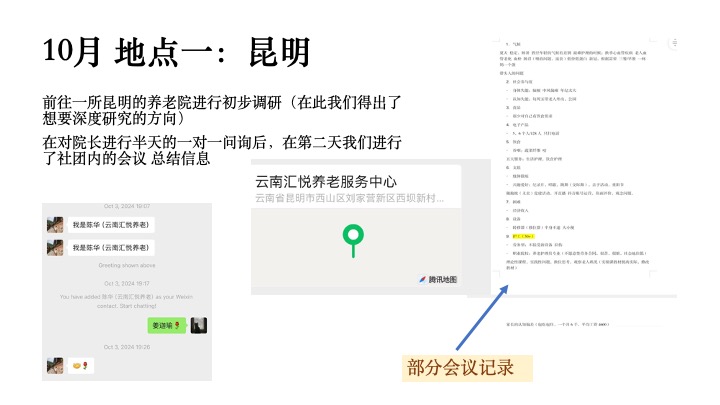Click the green location pin on the map
The image size is (720, 405).
click(351, 238)
